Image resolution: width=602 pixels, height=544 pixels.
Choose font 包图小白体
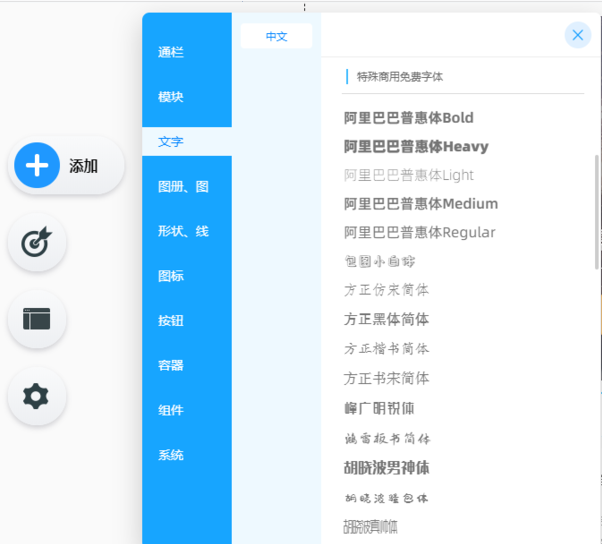[380, 261]
